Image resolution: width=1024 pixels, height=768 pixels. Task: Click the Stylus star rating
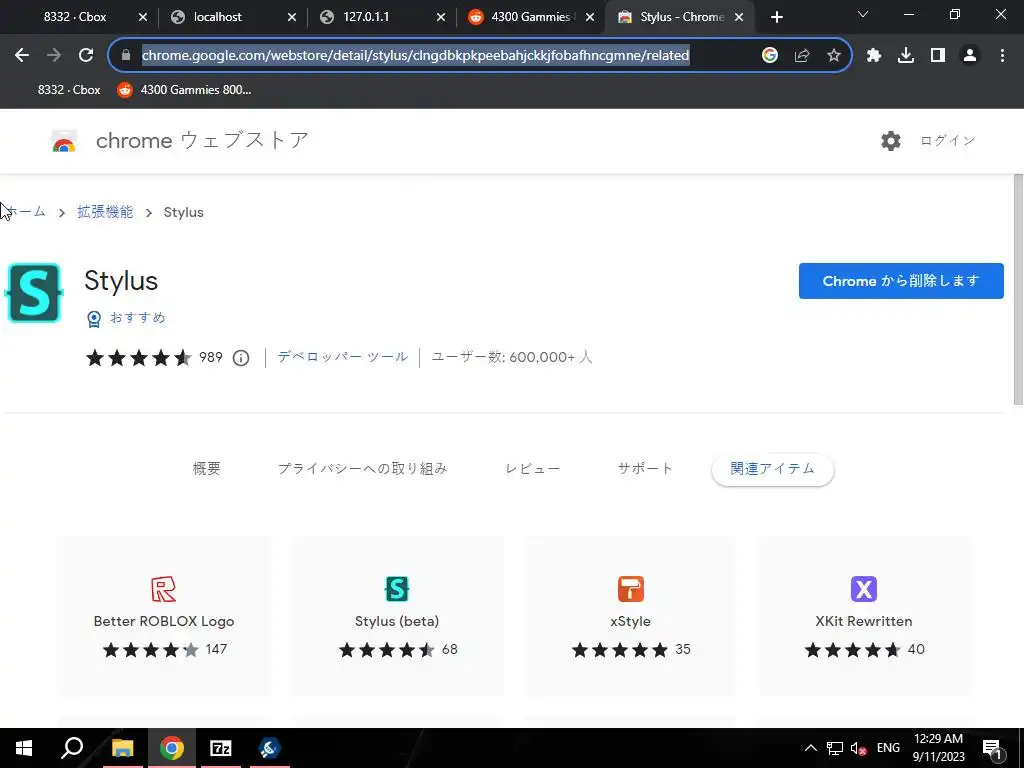tap(138, 358)
